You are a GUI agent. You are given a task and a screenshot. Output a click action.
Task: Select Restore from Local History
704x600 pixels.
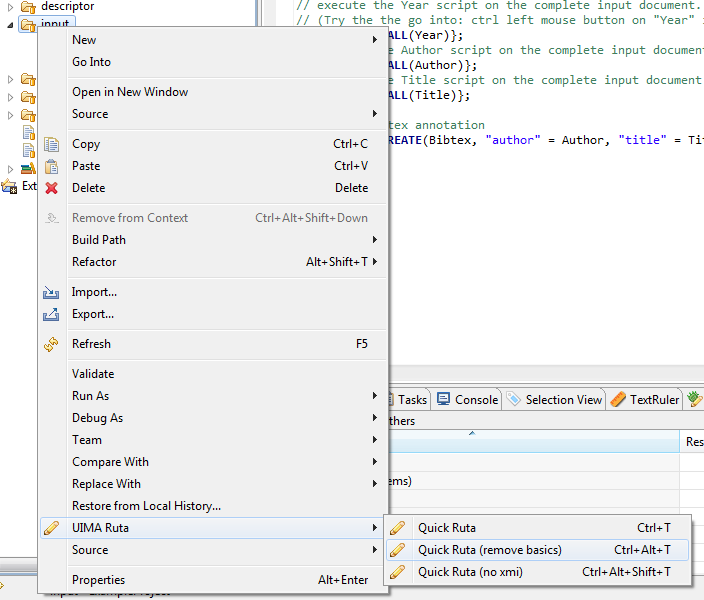[x=146, y=506]
